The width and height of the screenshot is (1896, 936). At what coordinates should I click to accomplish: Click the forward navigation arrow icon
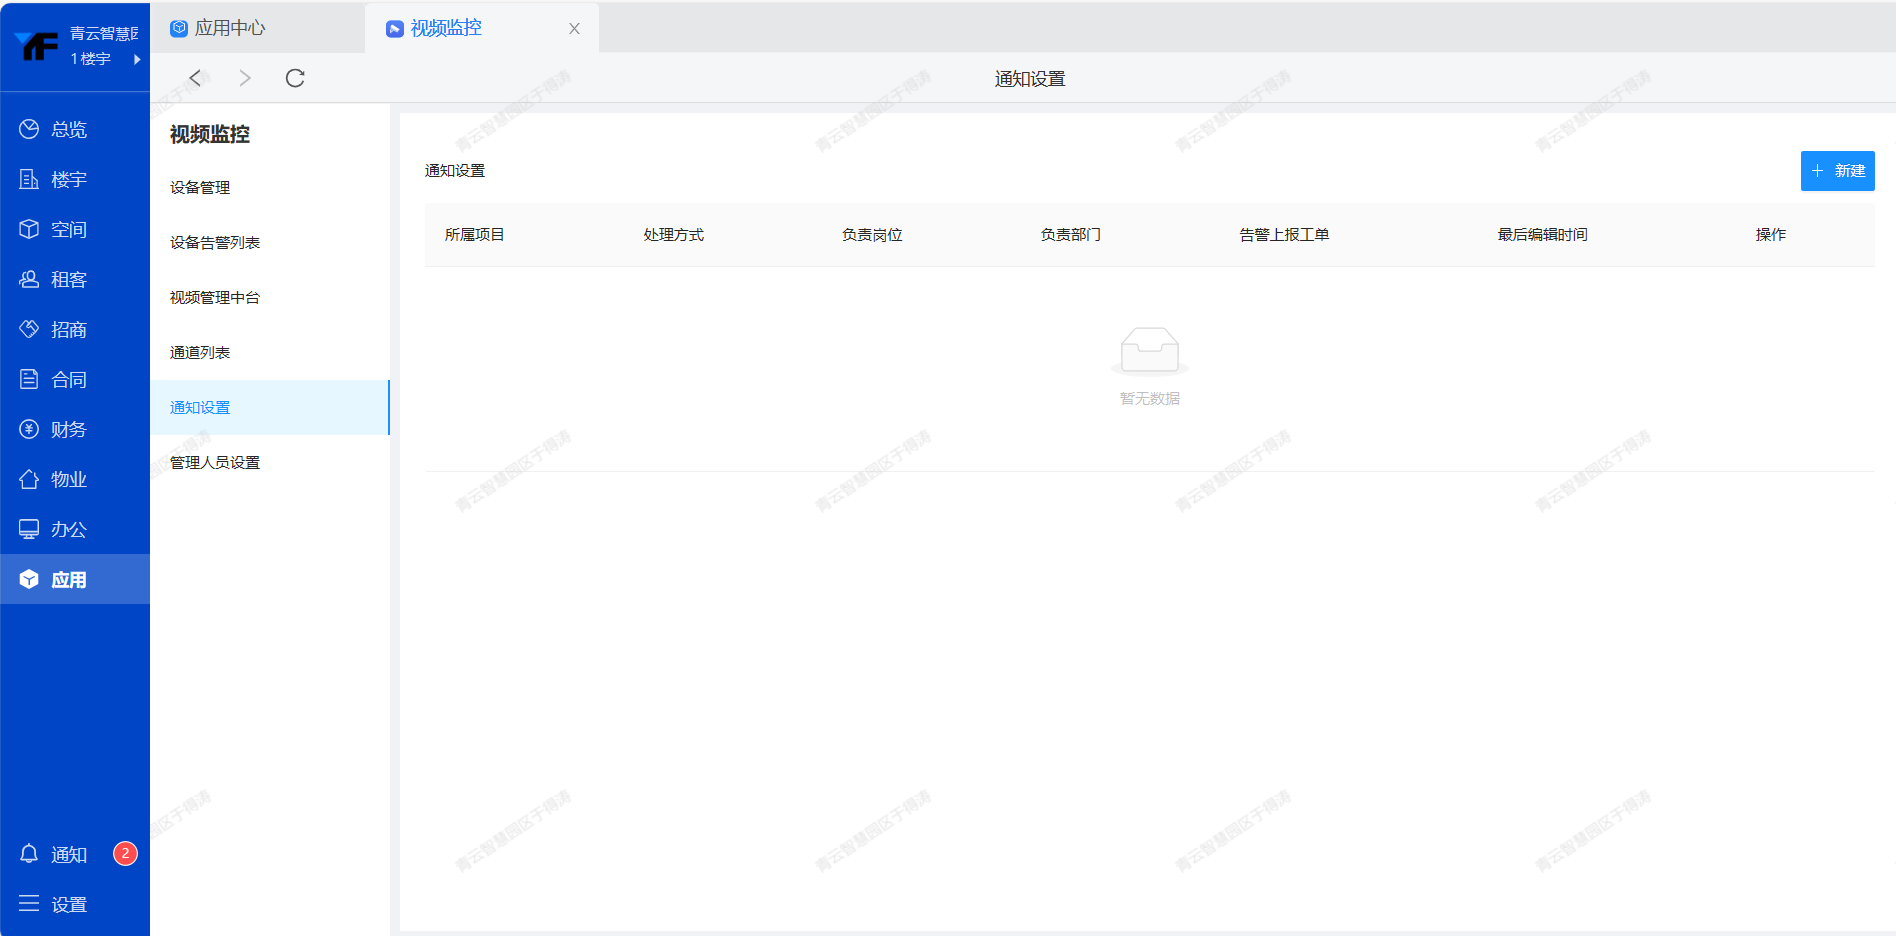[245, 78]
